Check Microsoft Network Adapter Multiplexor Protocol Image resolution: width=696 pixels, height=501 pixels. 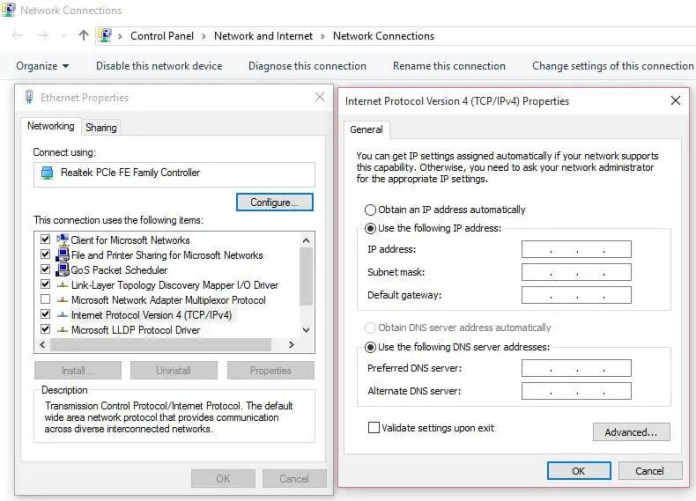tap(45, 299)
